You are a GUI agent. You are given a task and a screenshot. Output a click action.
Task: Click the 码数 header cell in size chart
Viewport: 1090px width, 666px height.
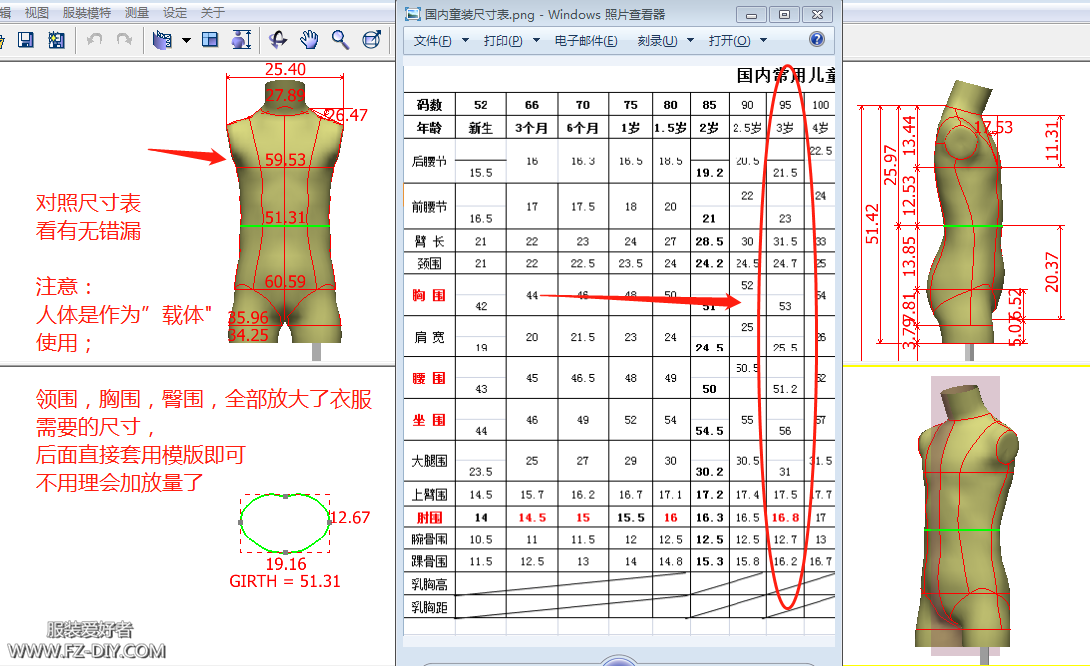(x=430, y=104)
